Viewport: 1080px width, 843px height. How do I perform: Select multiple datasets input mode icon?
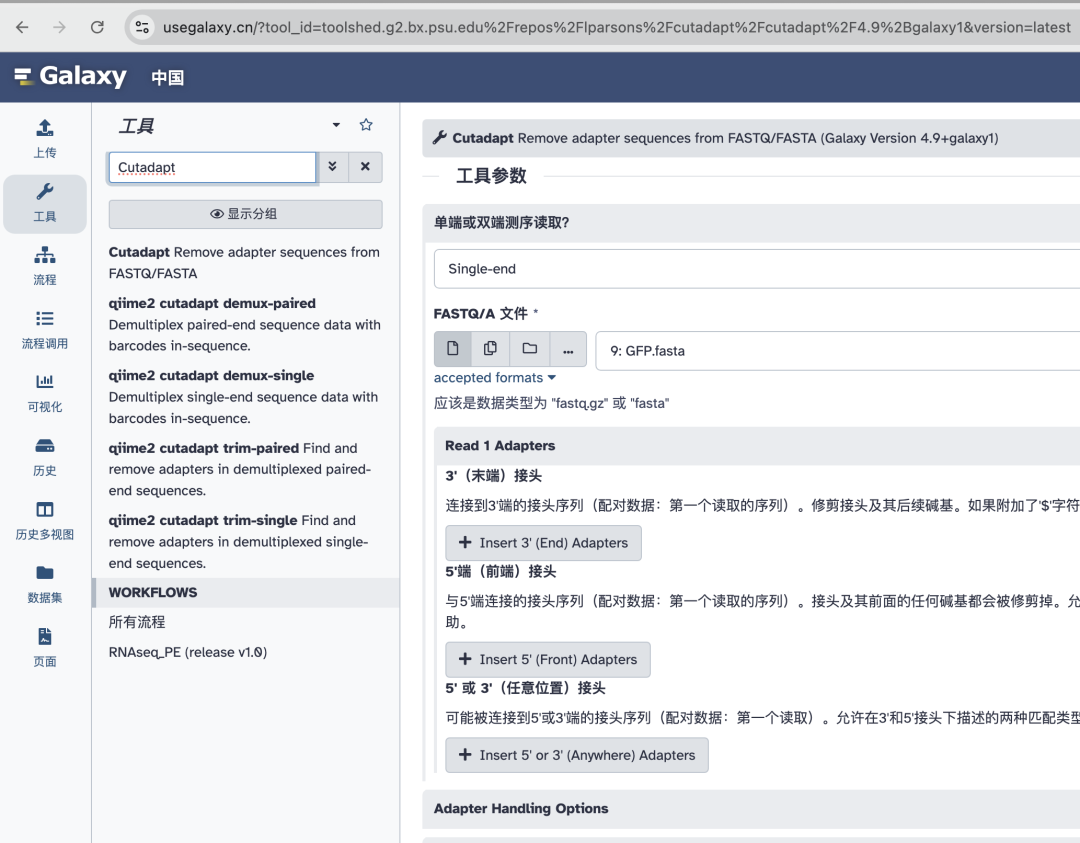pos(490,348)
